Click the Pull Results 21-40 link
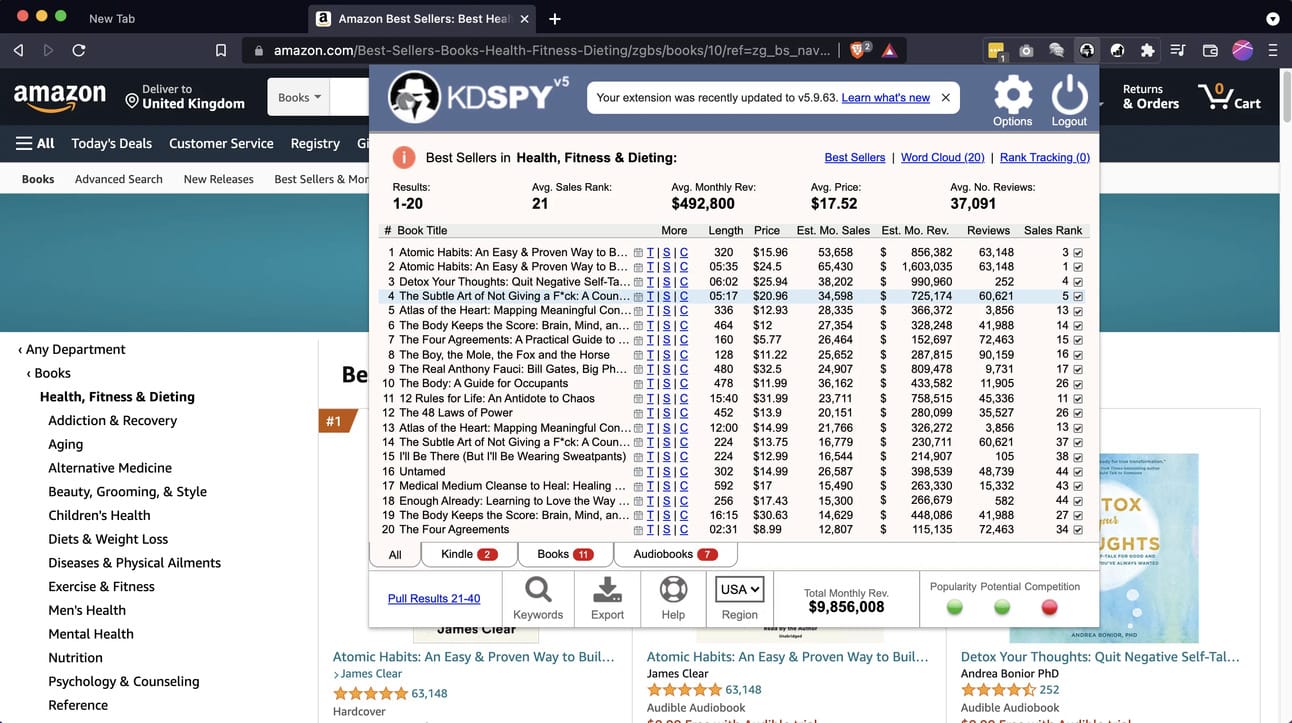The width and height of the screenshot is (1292, 723). click(434, 599)
